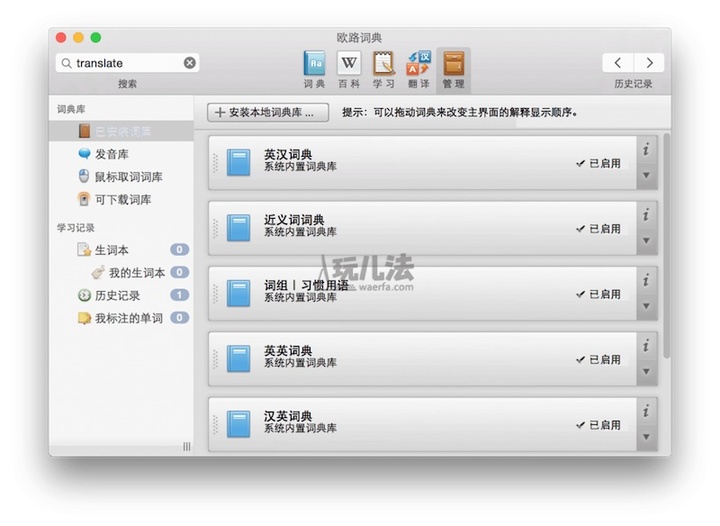Toggle 已启用 checkmark for 英汉词典
The height and width of the screenshot is (526, 720).
tap(599, 163)
